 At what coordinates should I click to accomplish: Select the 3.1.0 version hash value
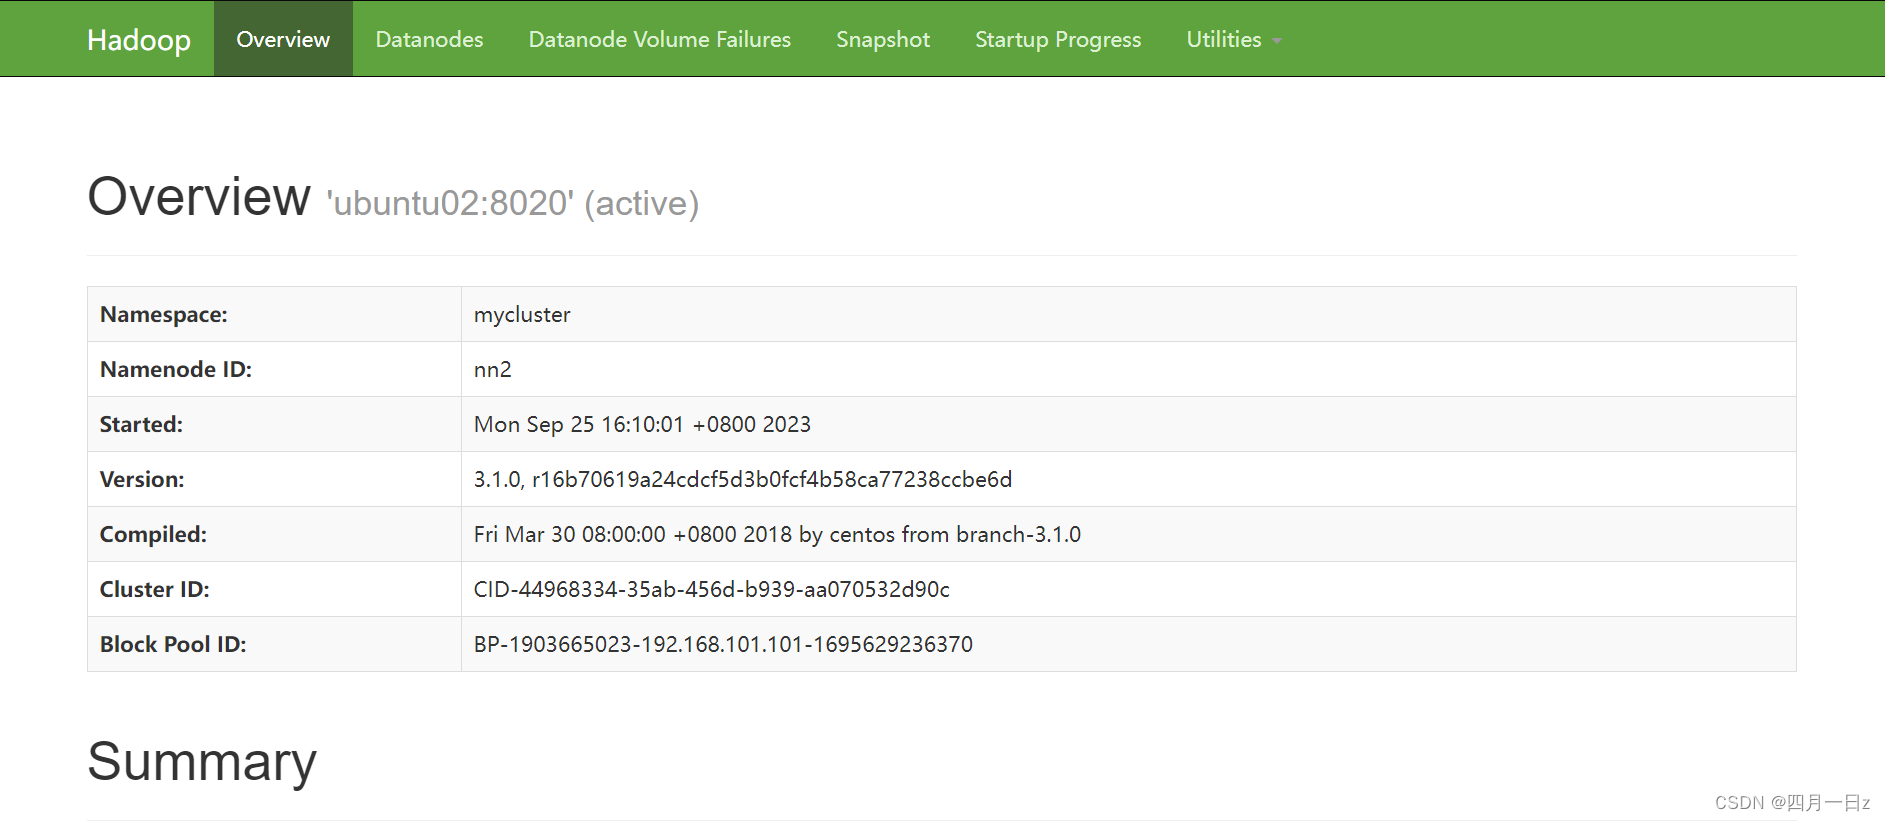743,479
